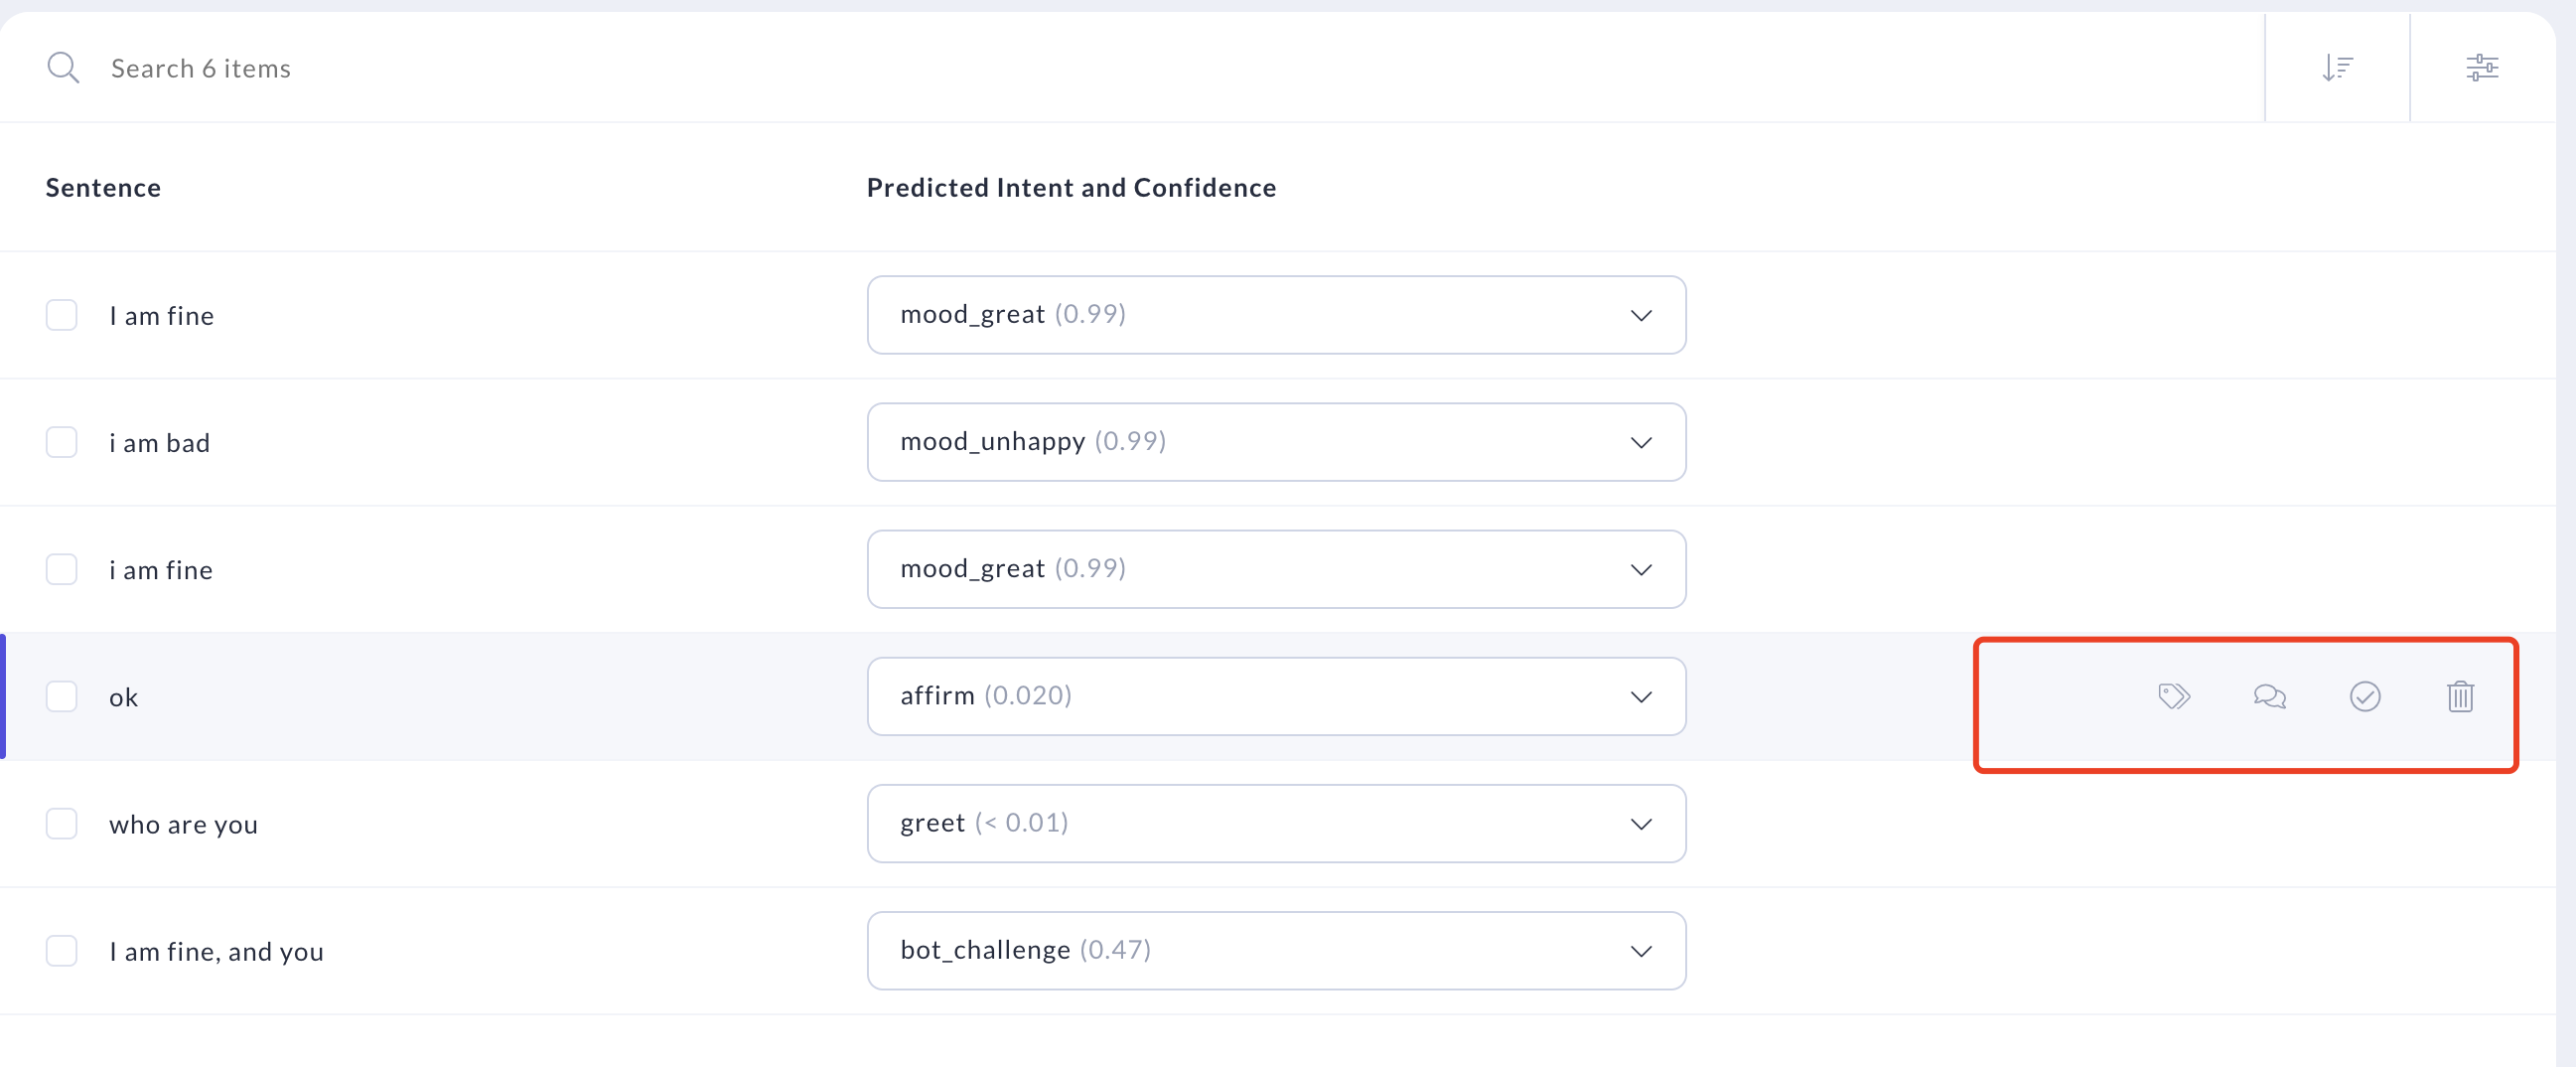
Task: Click the 'Predicted Intent and Confidence' header
Action: tap(1071, 188)
